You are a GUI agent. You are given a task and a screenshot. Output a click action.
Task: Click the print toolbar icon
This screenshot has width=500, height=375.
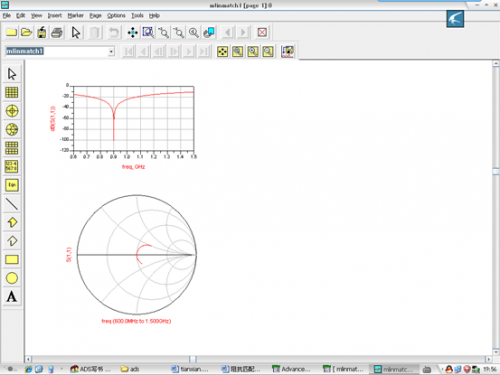[57, 33]
